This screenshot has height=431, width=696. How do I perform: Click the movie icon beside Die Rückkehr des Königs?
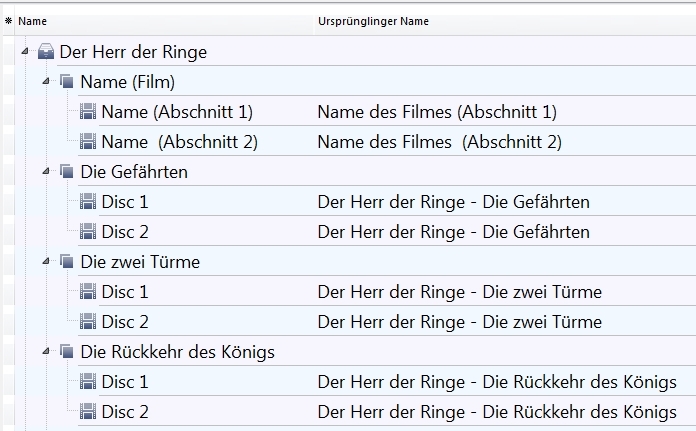point(67,352)
